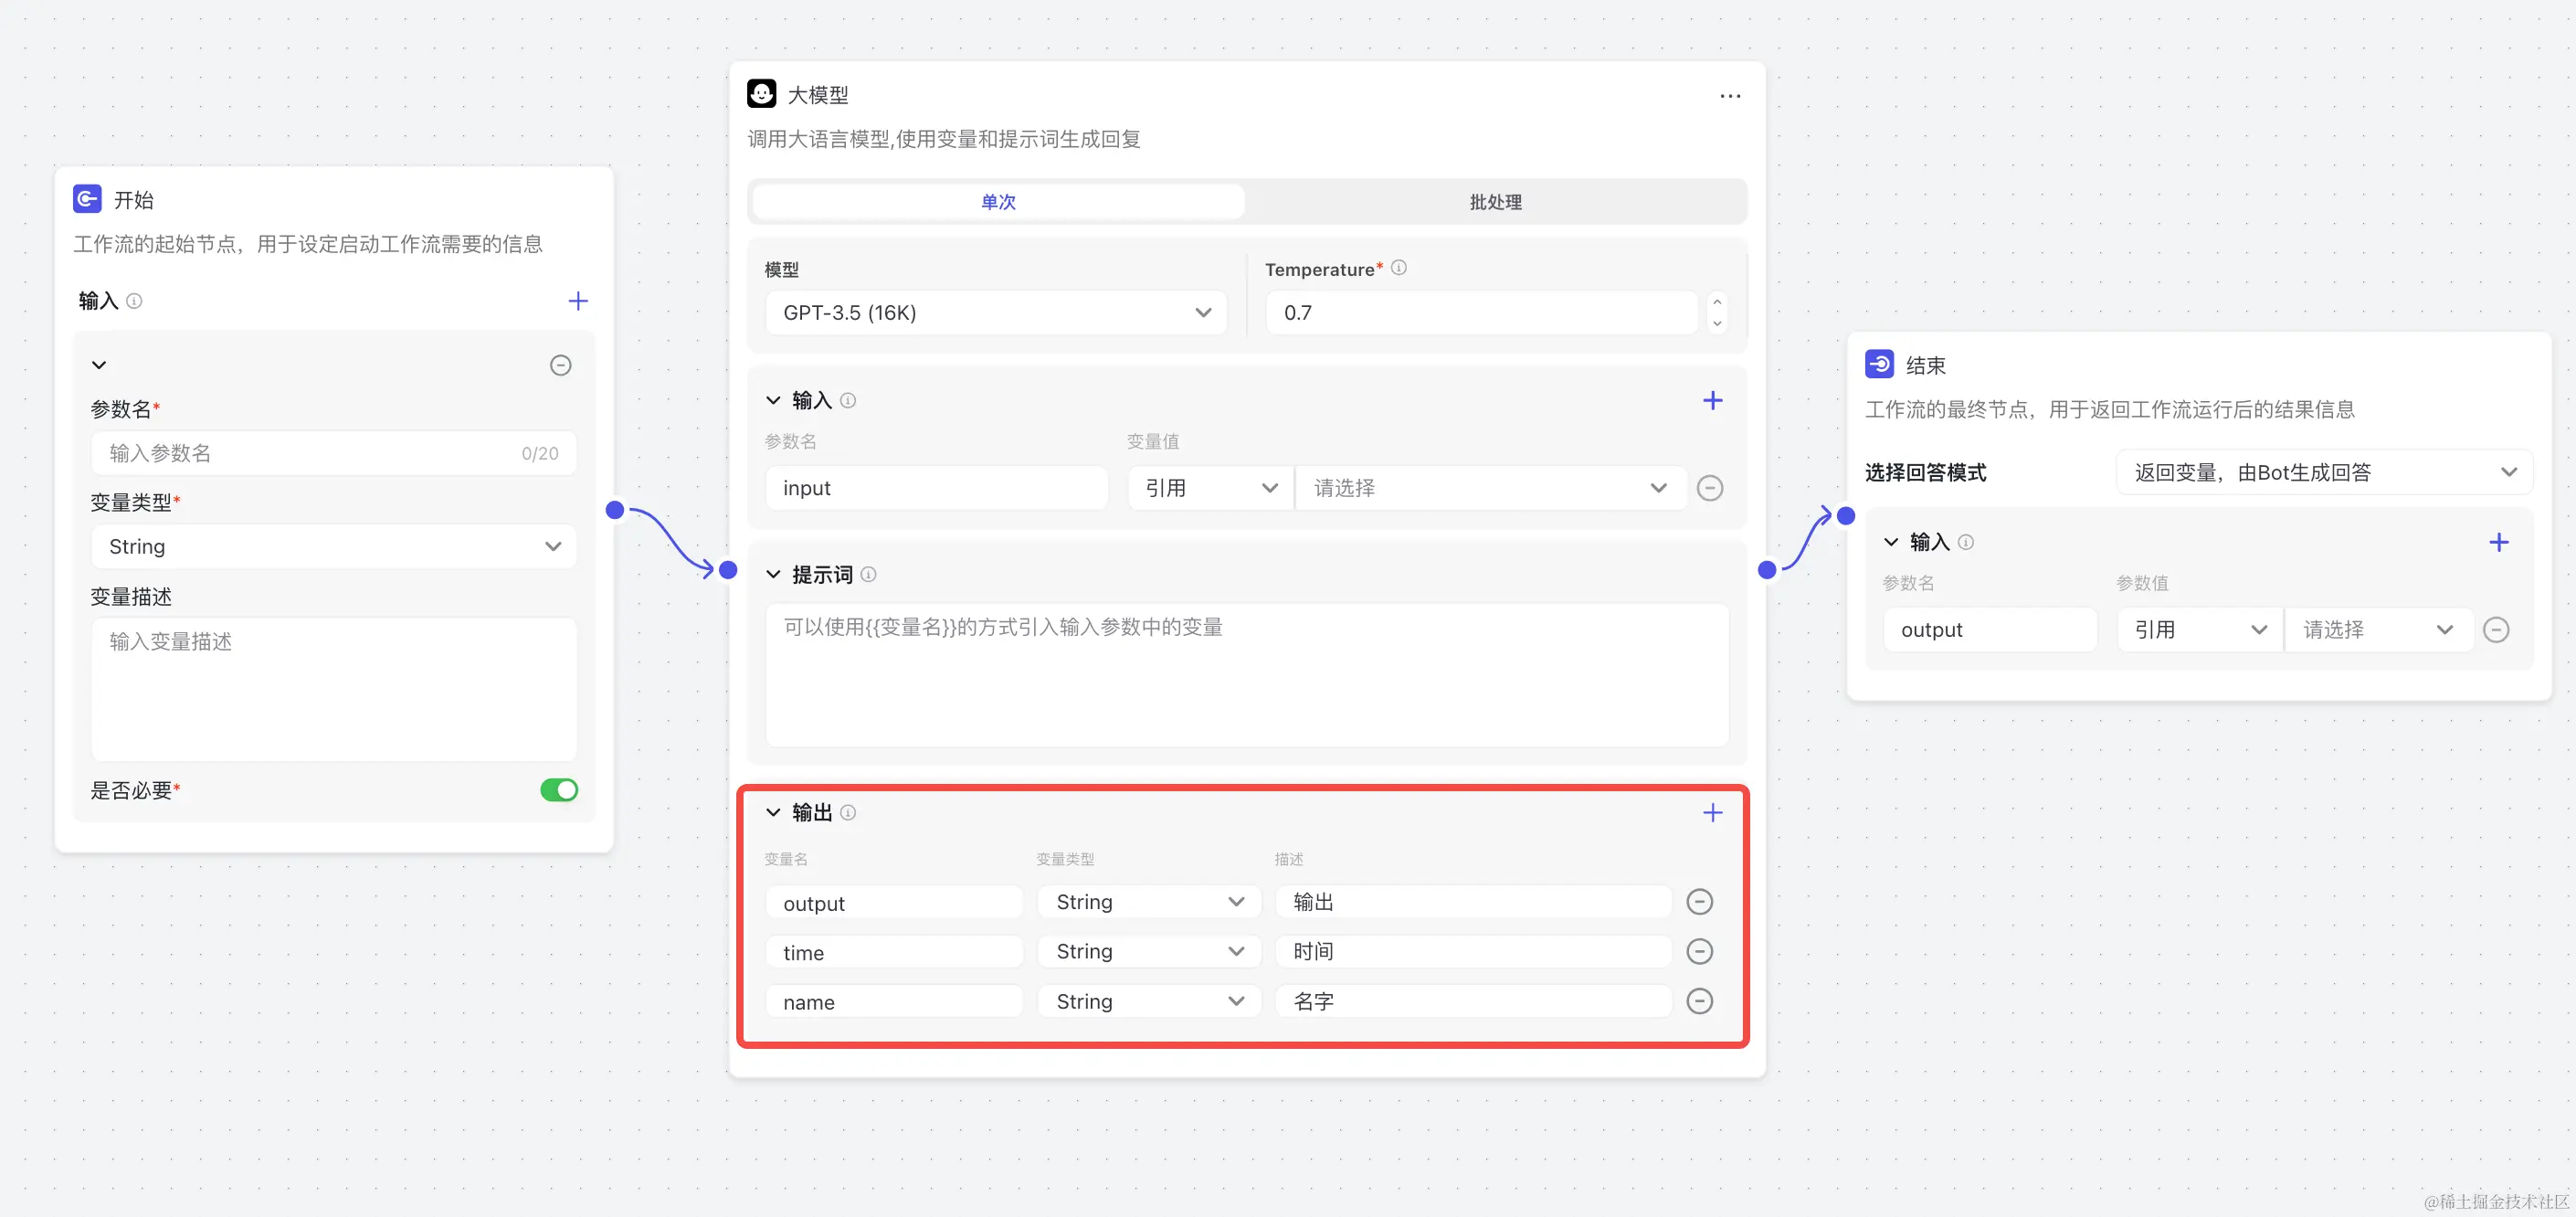
Task: Click the 开始 node icon
Action: [x=87, y=199]
